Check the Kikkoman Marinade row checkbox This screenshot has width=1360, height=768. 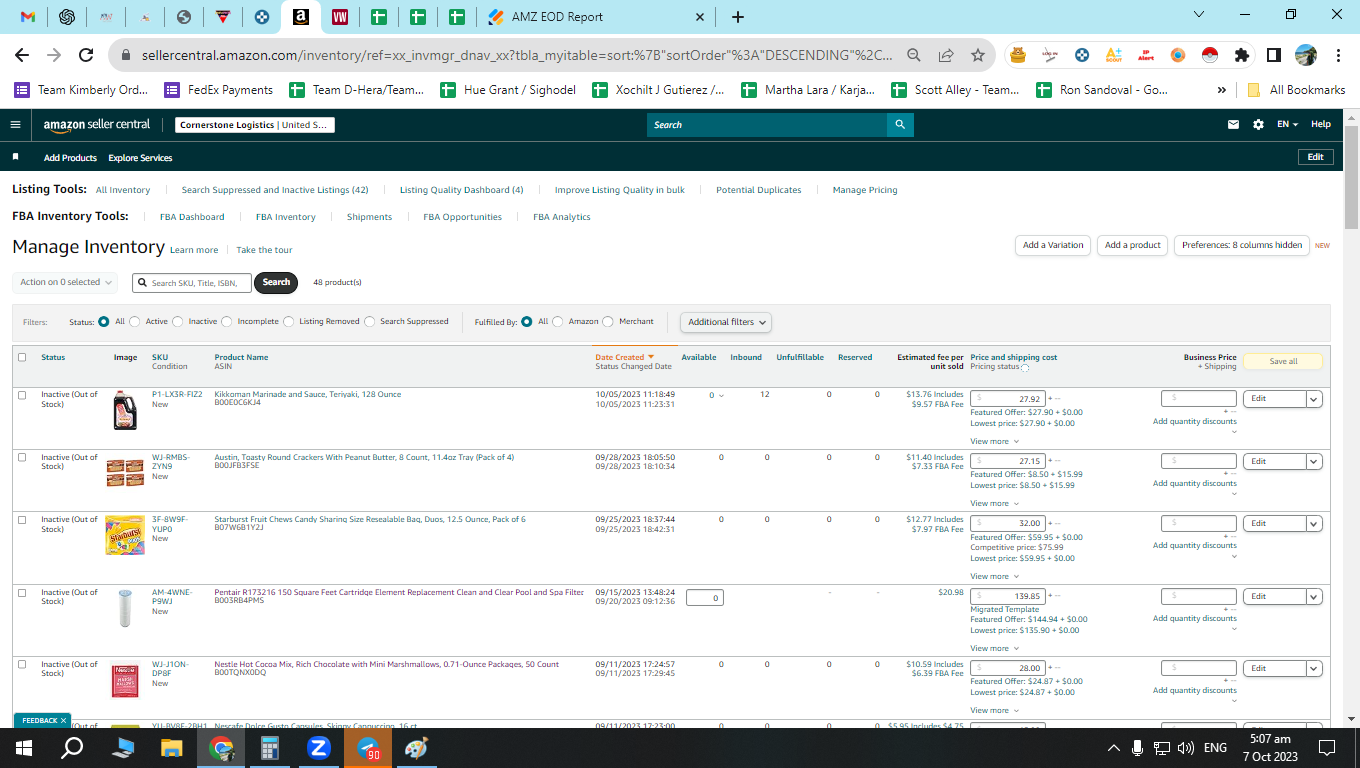[x=22, y=395]
